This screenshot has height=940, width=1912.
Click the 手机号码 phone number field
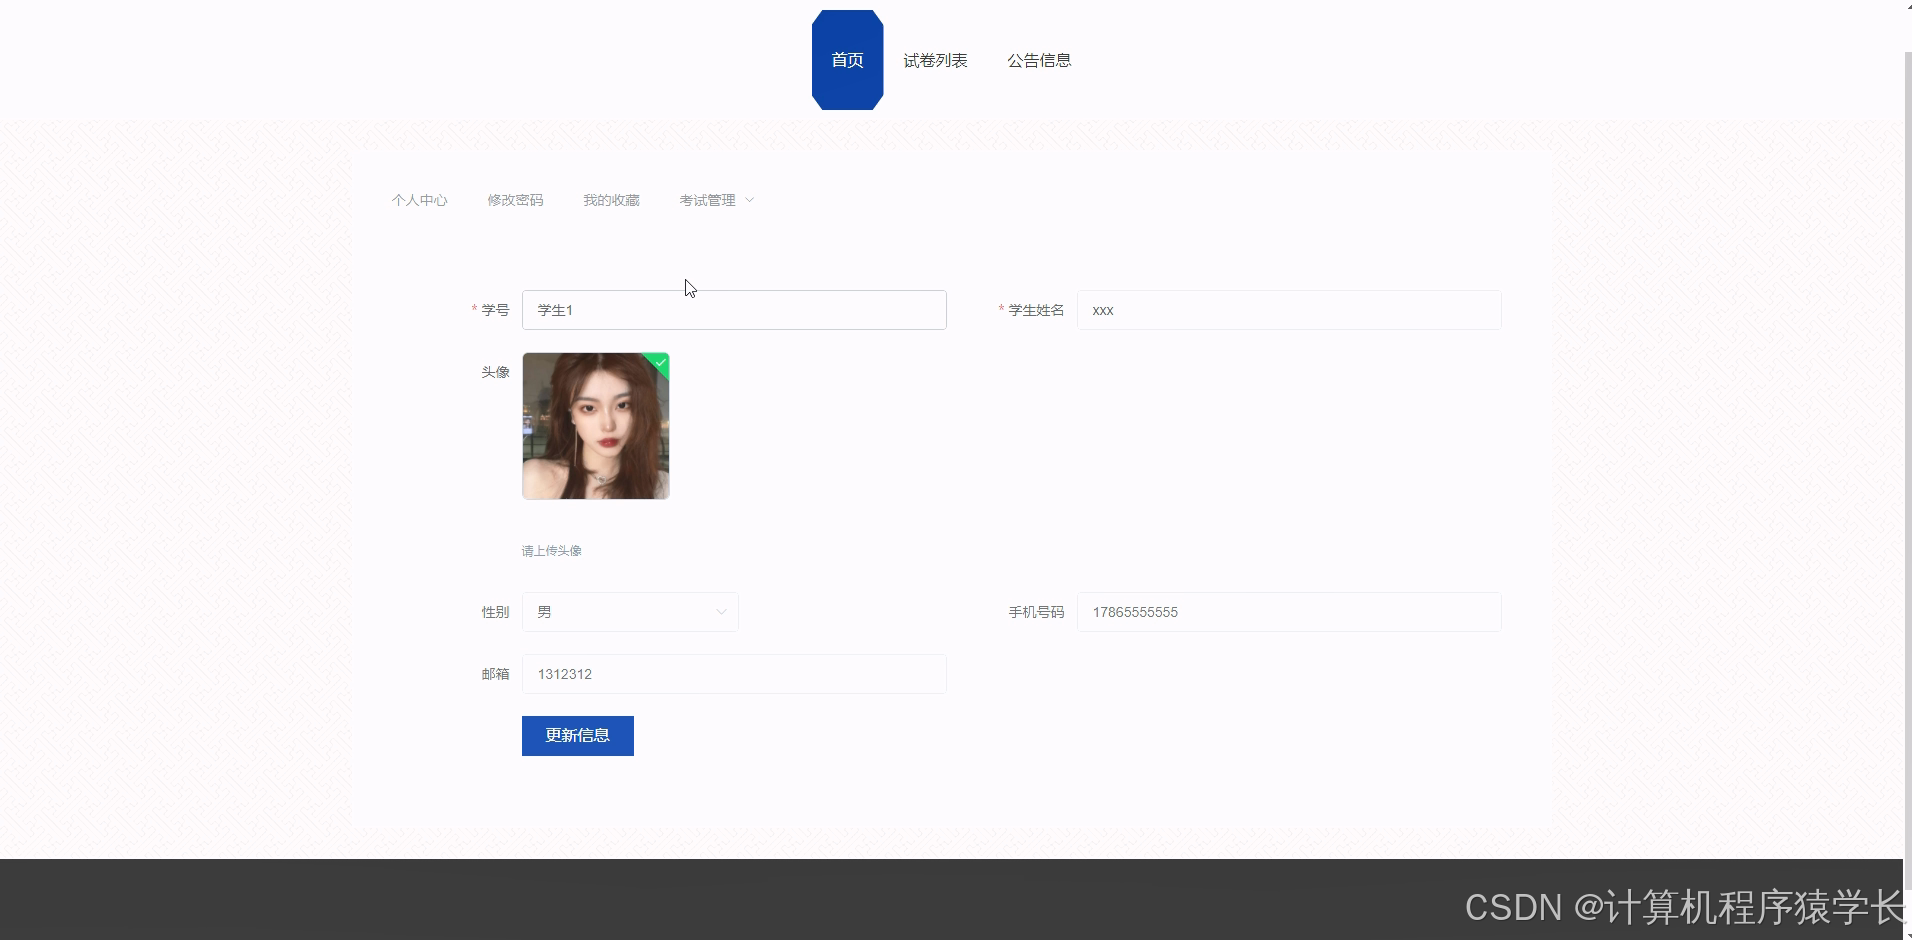coord(1290,611)
